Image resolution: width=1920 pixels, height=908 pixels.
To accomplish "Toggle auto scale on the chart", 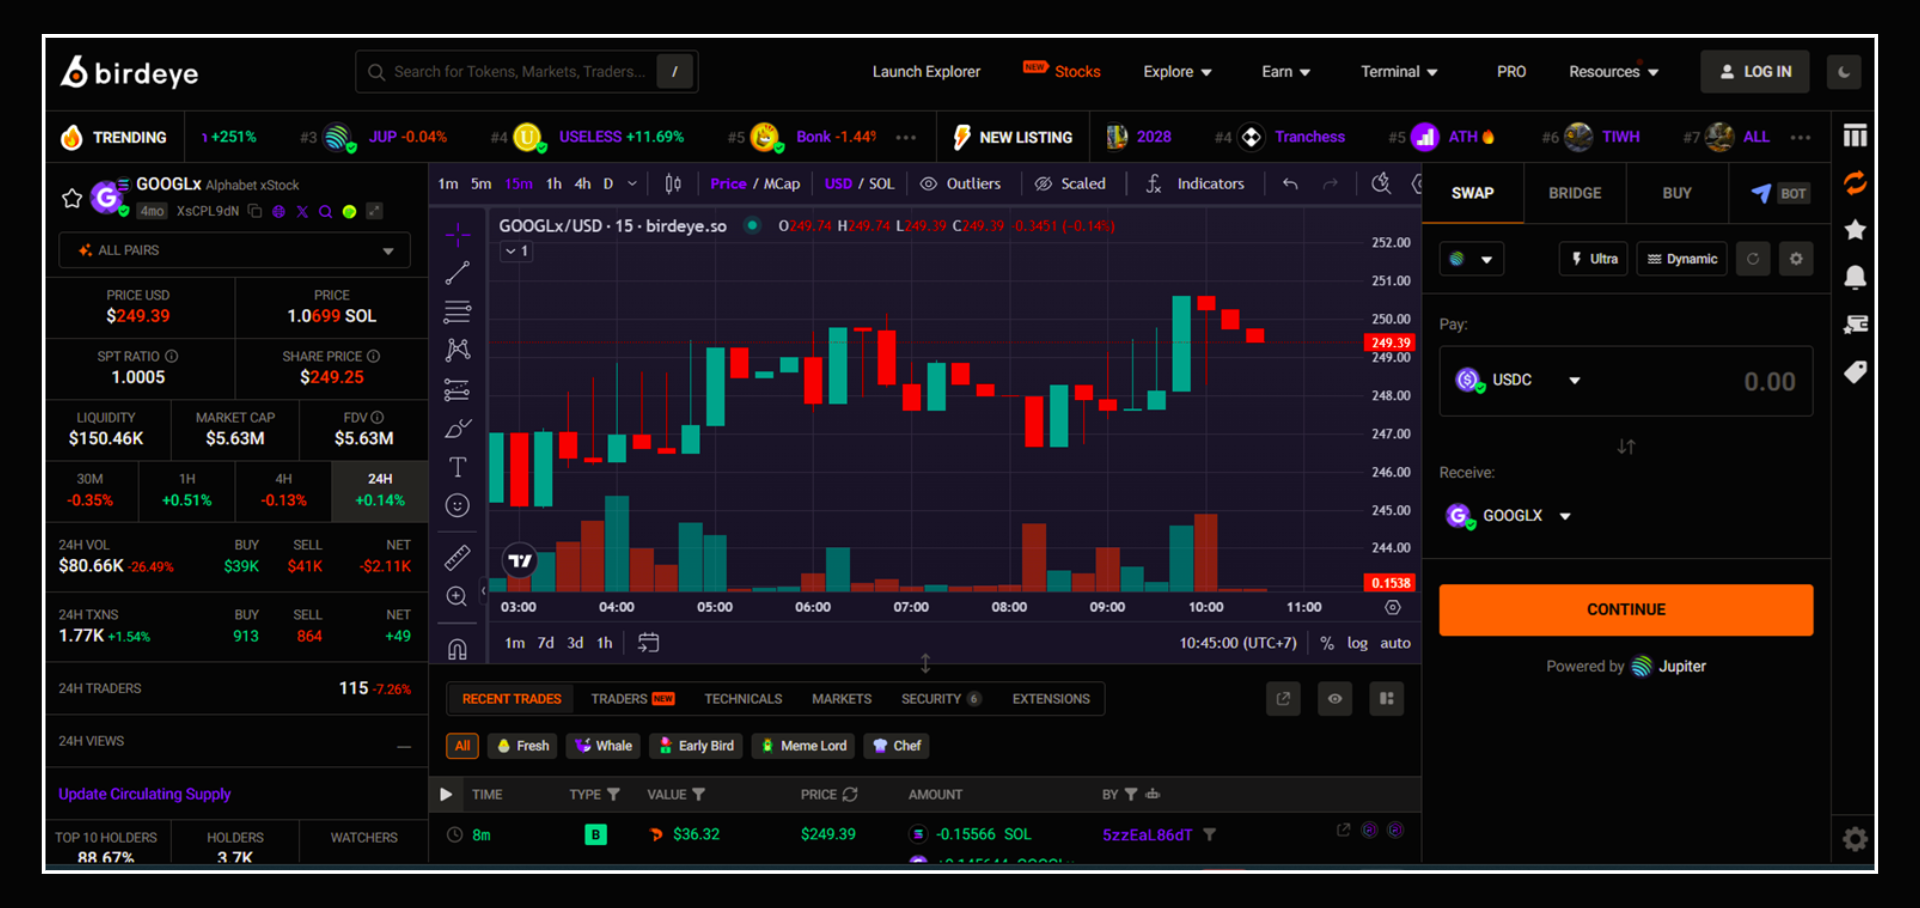I will (1395, 643).
